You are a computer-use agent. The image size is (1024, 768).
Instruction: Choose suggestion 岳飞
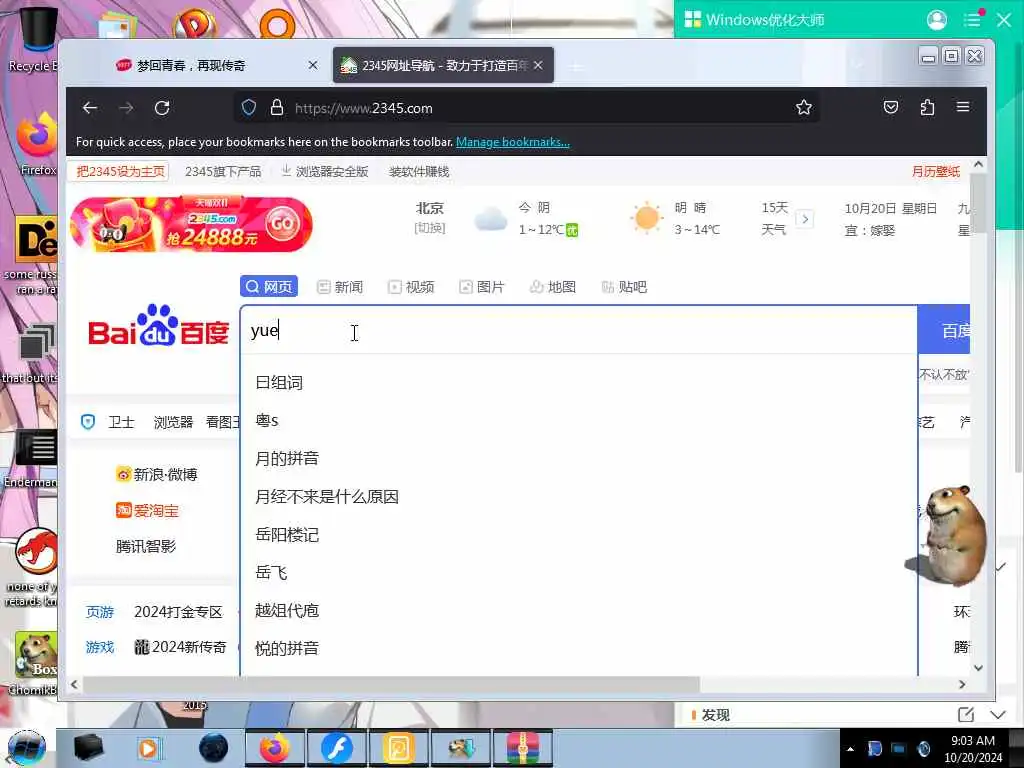(x=271, y=572)
